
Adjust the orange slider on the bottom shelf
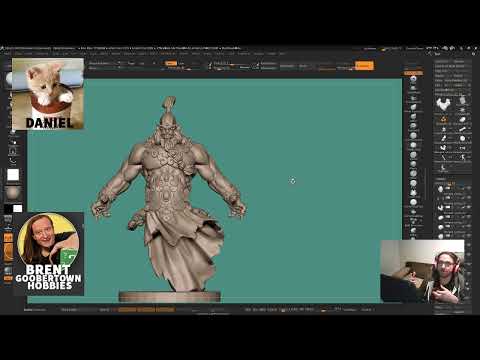(146, 310)
